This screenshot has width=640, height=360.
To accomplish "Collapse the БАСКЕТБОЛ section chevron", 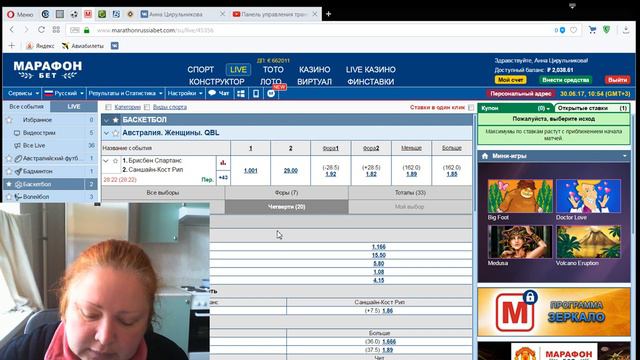I will coord(107,120).
